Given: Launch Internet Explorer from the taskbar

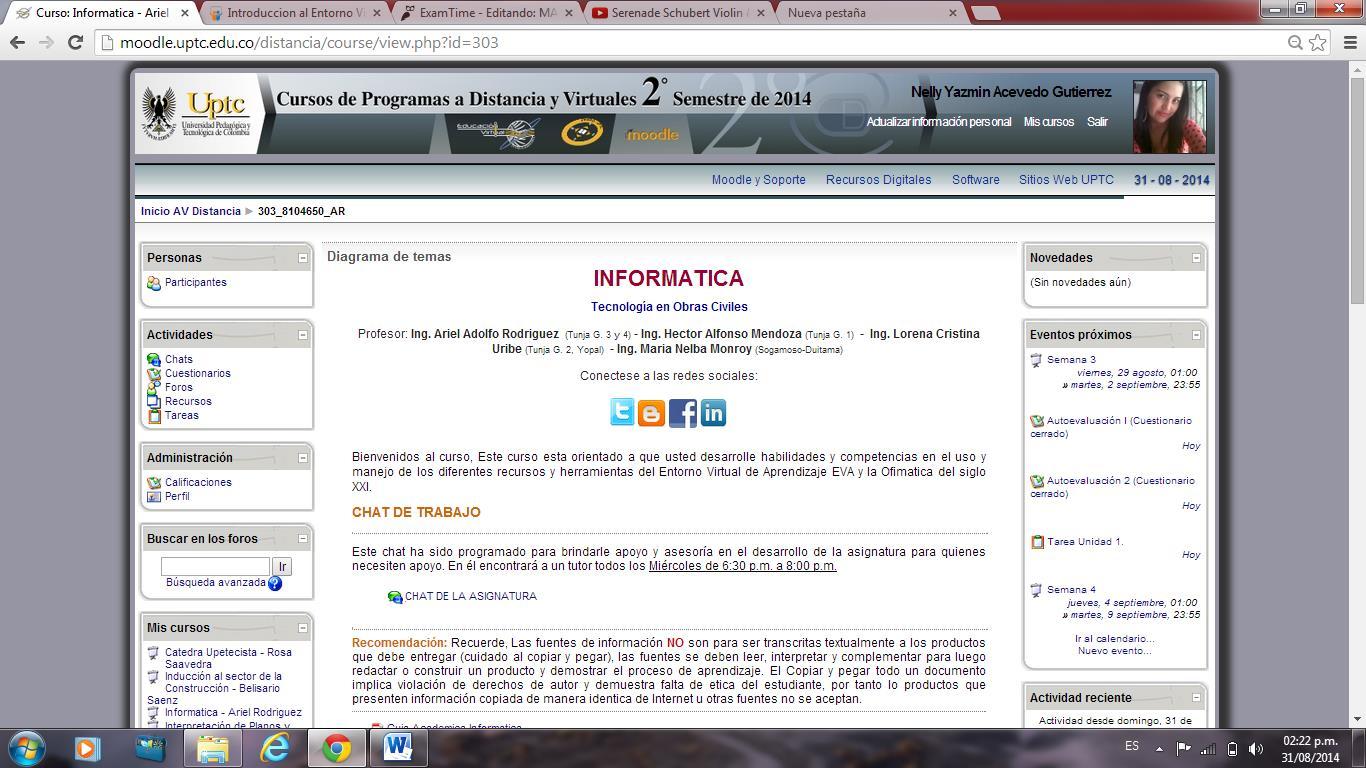Looking at the screenshot, I should tap(274, 748).
